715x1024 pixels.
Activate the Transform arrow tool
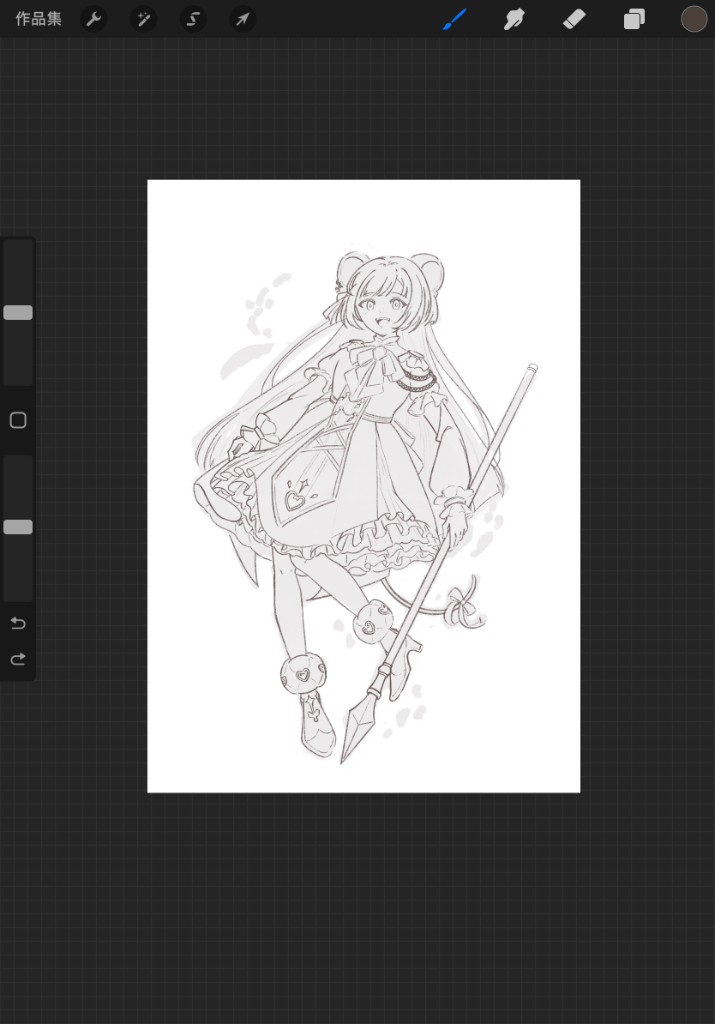click(x=242, y=19)
